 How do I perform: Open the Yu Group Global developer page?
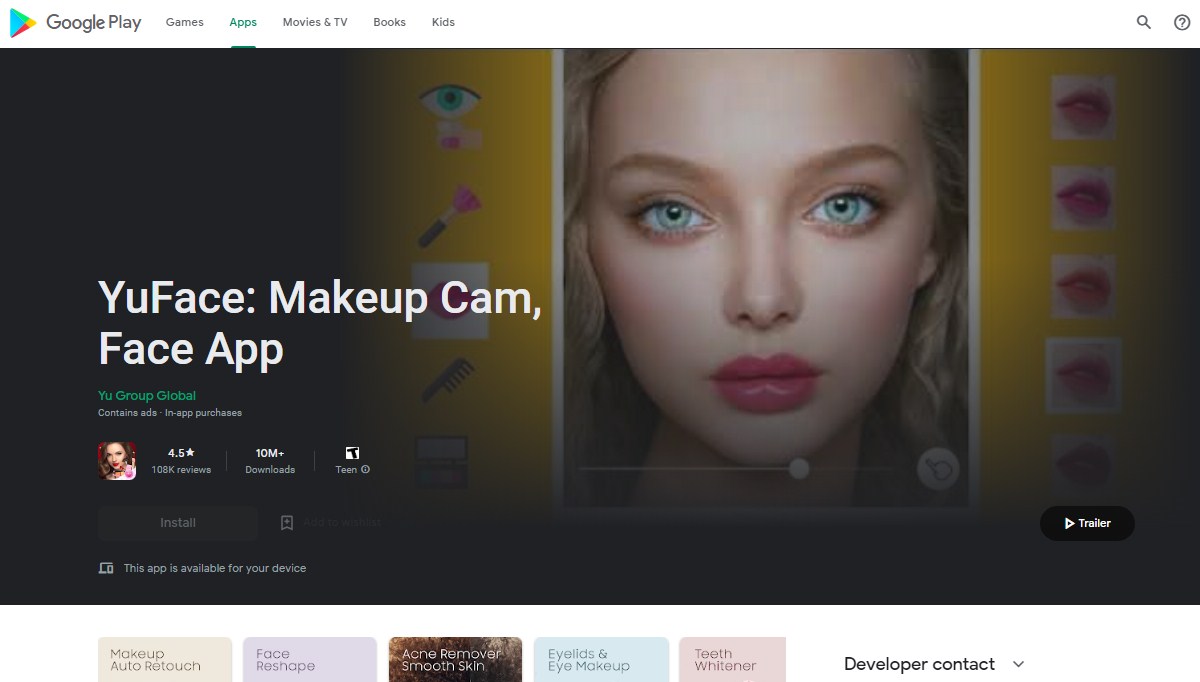[x=147, y=396]
